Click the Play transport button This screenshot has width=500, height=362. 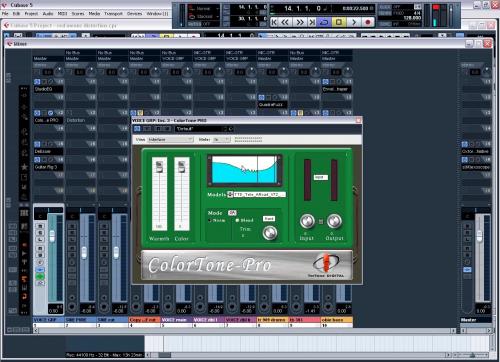coord(354,22)
